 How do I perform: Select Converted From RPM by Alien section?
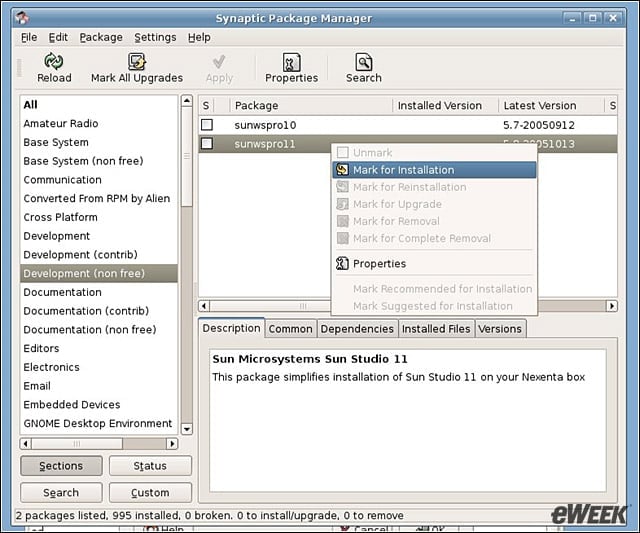point(99,198)
